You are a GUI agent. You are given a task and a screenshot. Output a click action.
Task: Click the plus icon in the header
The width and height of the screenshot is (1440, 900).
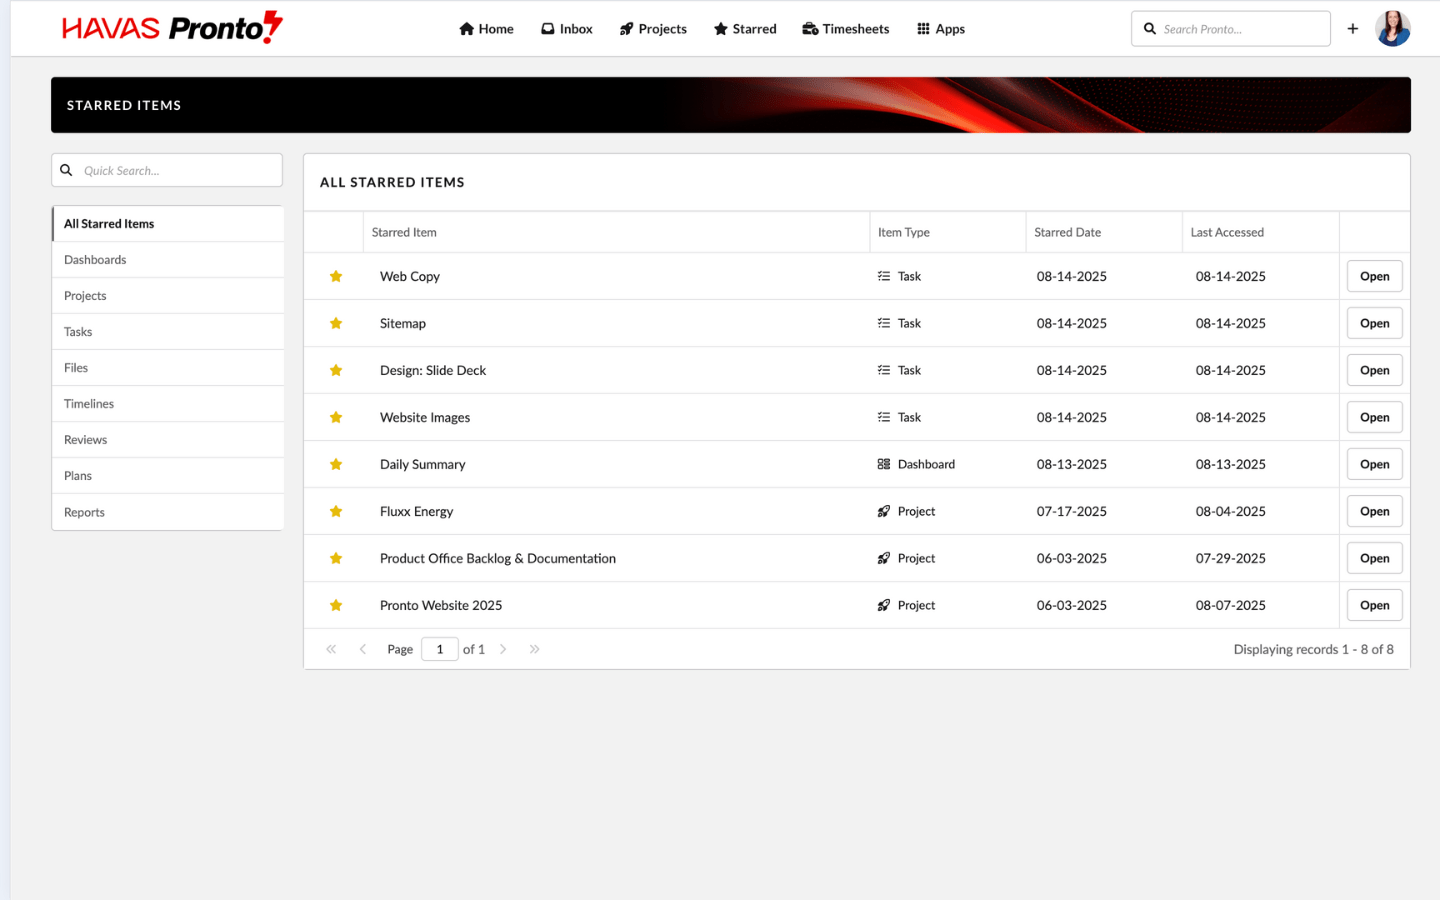pos(1352,29)
